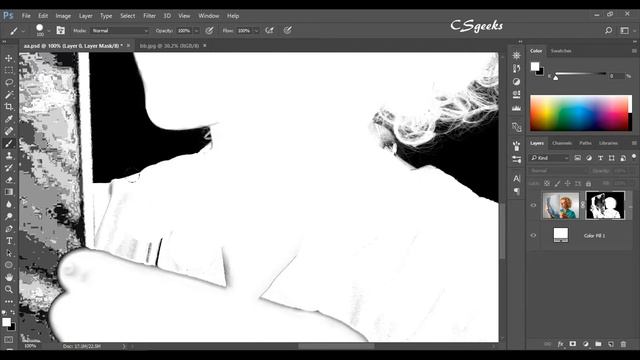
Task: Open the Color panel options menu
Action: point(634,51)
